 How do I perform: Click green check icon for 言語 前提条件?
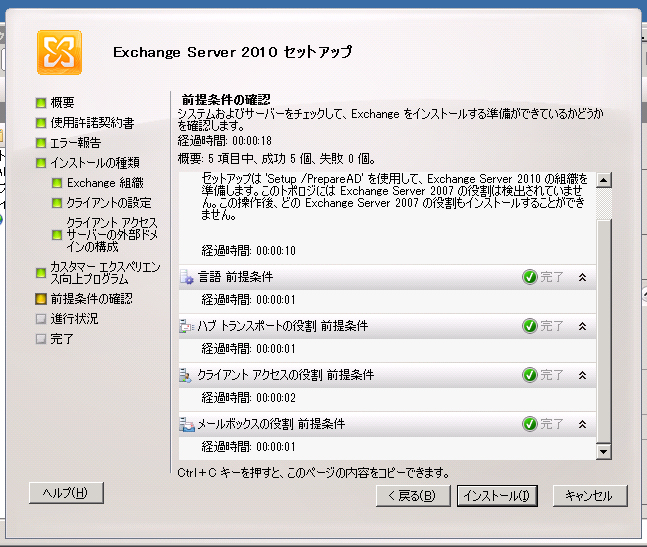[x=530, y=277]
